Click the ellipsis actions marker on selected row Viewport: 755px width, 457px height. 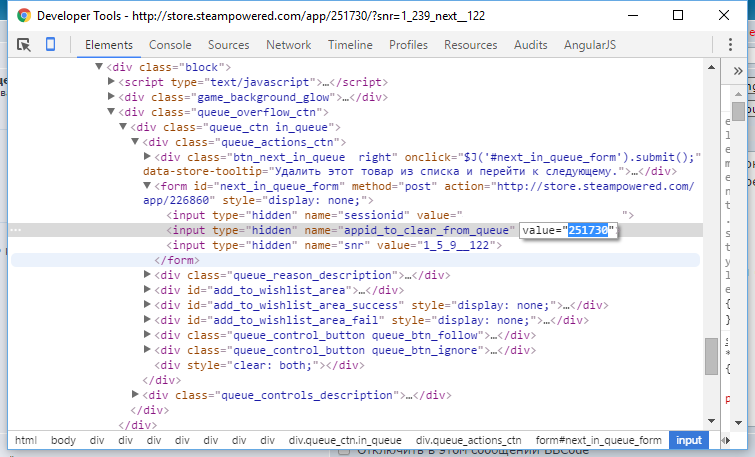click(16, 230)
